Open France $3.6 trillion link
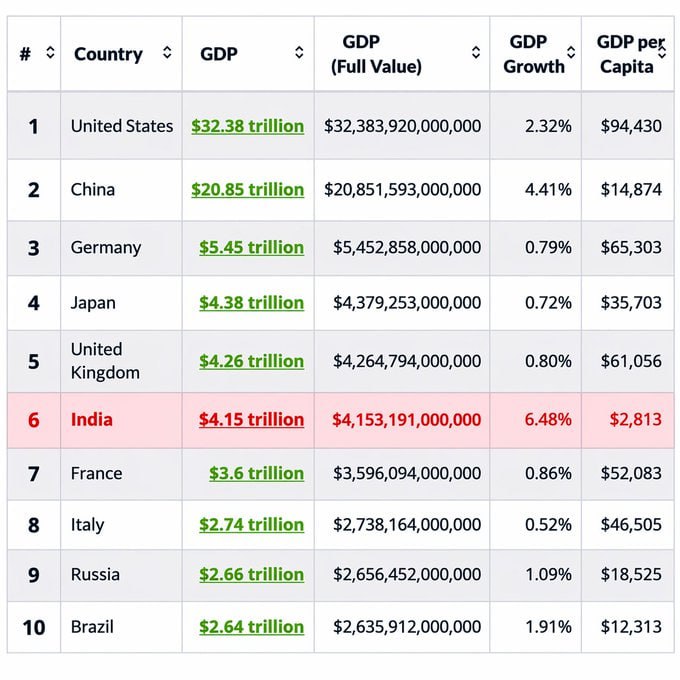The image size is (680, 680). click(x=256, y=473)
